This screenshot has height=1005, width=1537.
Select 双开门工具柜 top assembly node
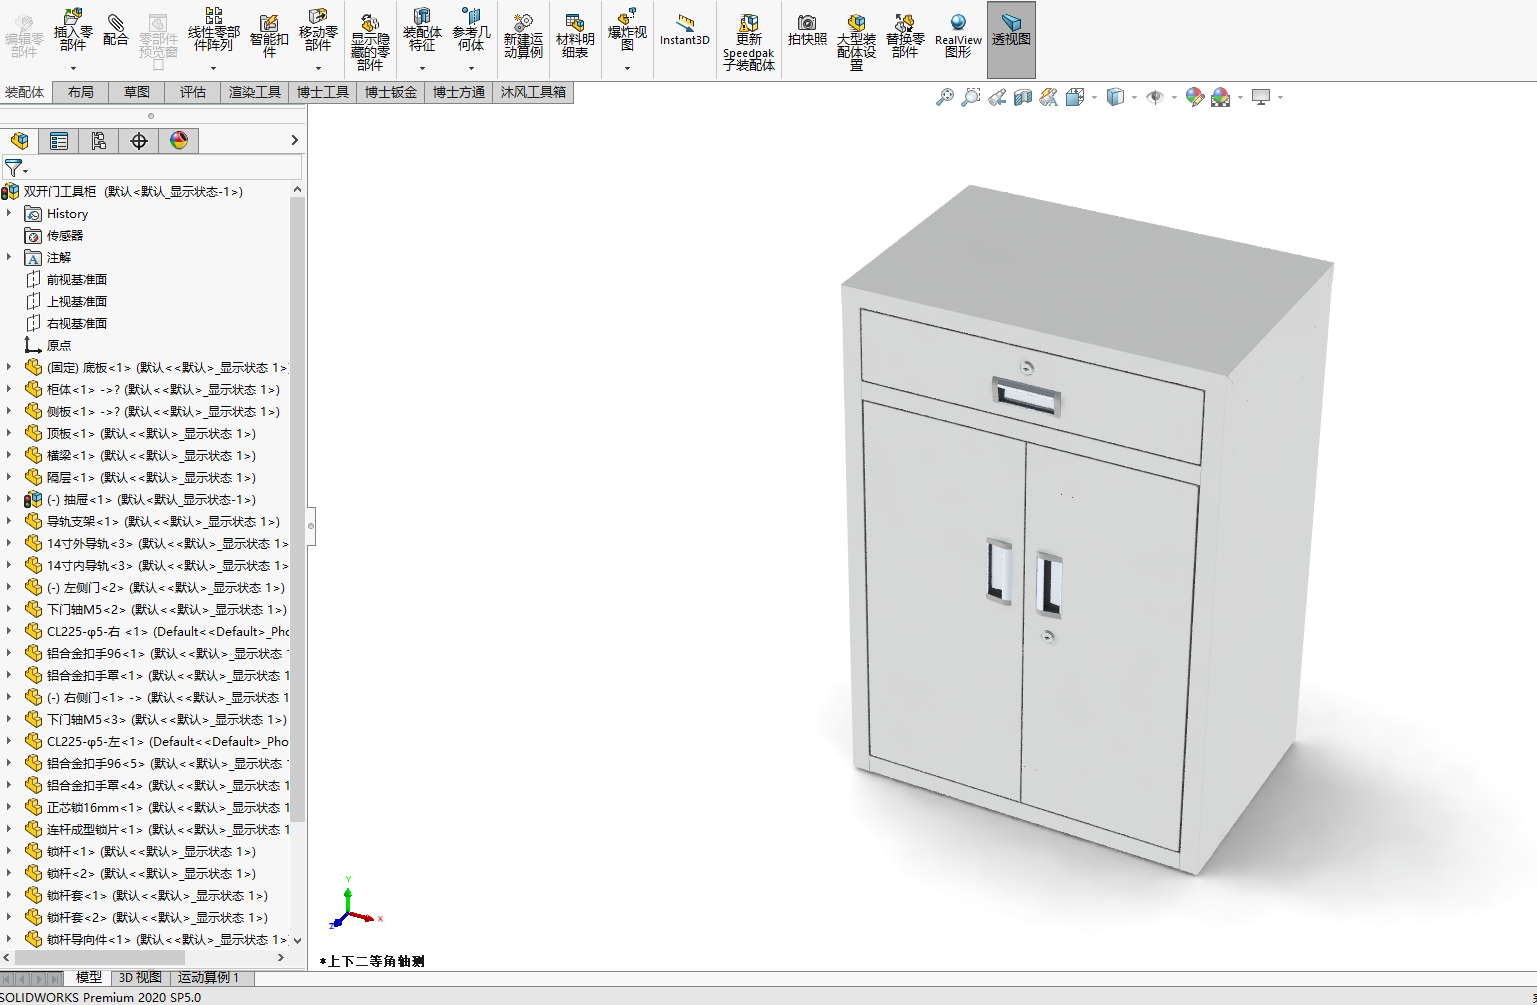point(133,191)
